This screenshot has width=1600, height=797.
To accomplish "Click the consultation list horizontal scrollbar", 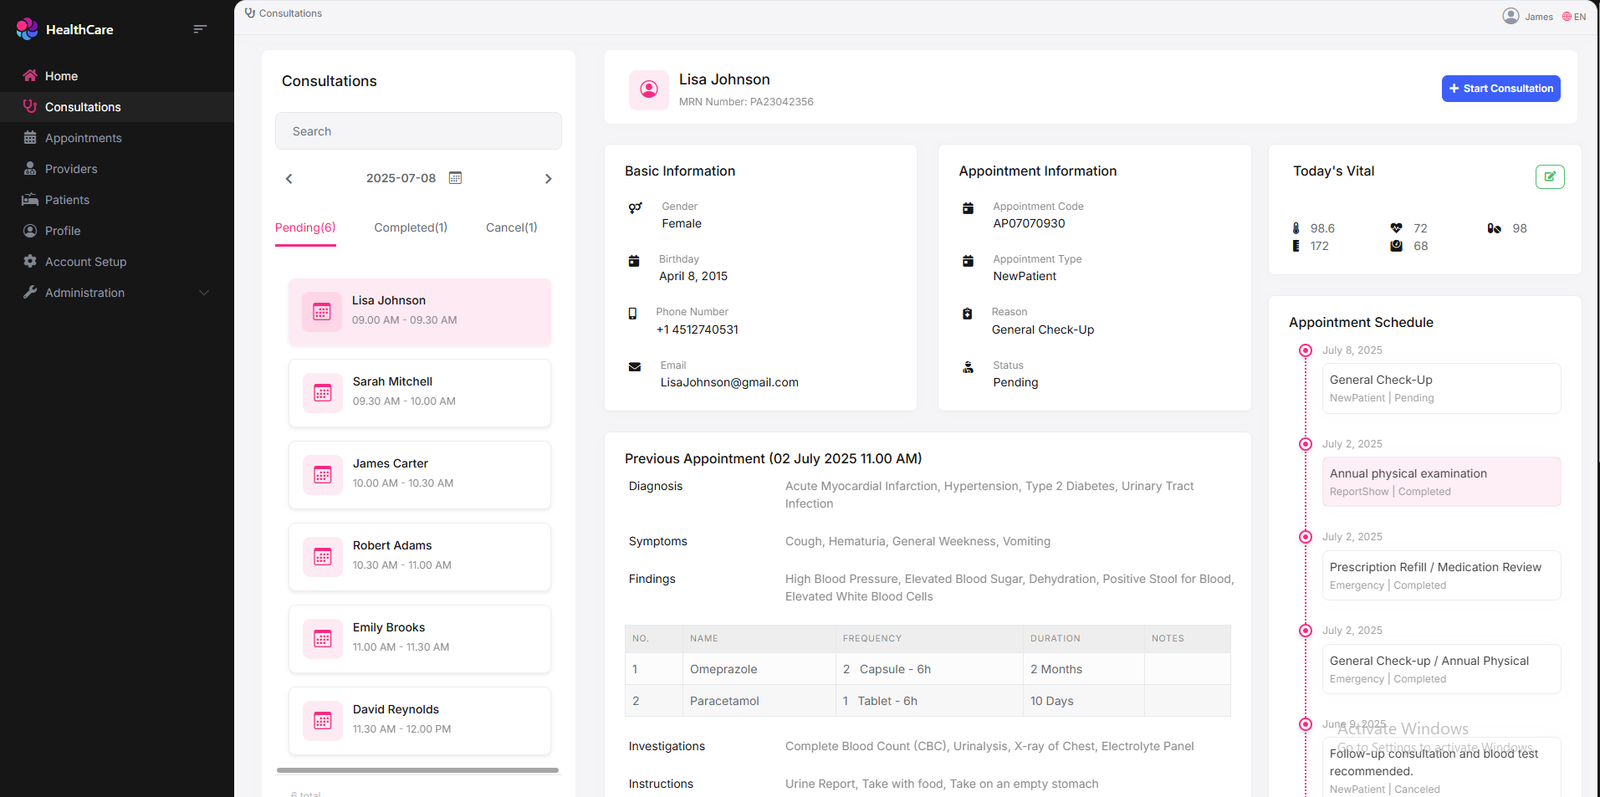I will click(417, 770).
